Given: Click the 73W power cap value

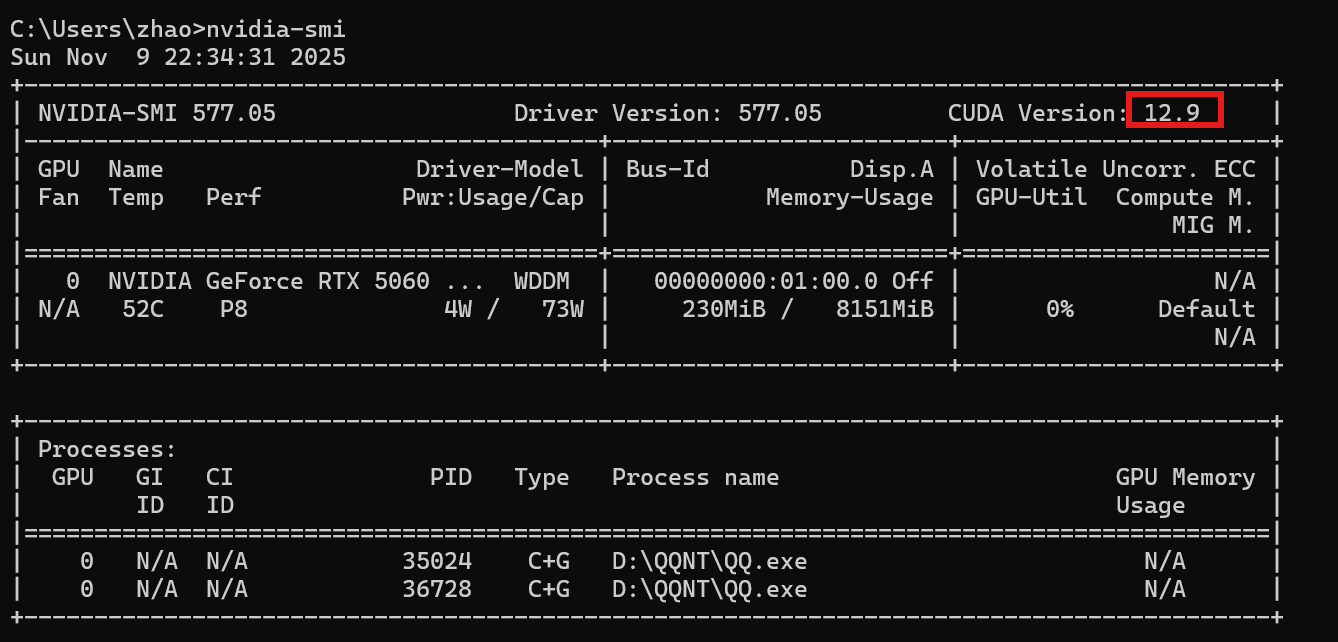Looking at the screenshot, I should 563,309.
